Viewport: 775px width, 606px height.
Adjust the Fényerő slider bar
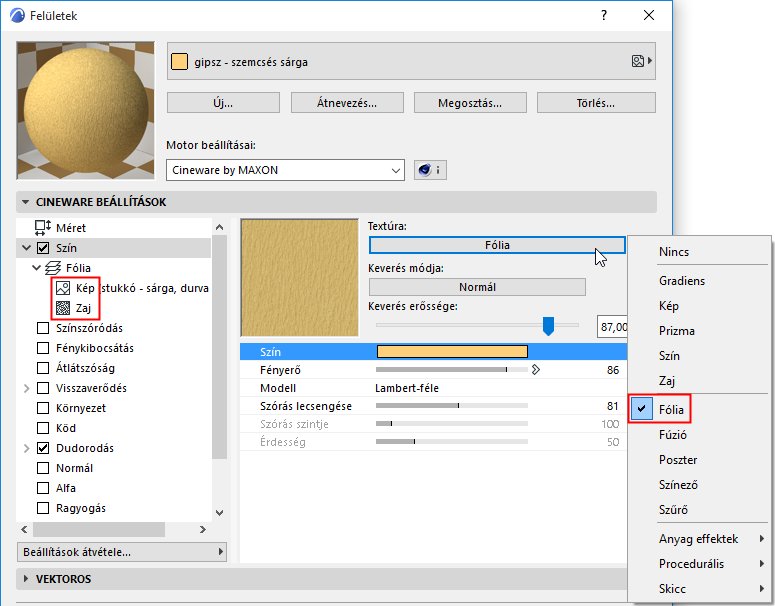click(452, 370)
